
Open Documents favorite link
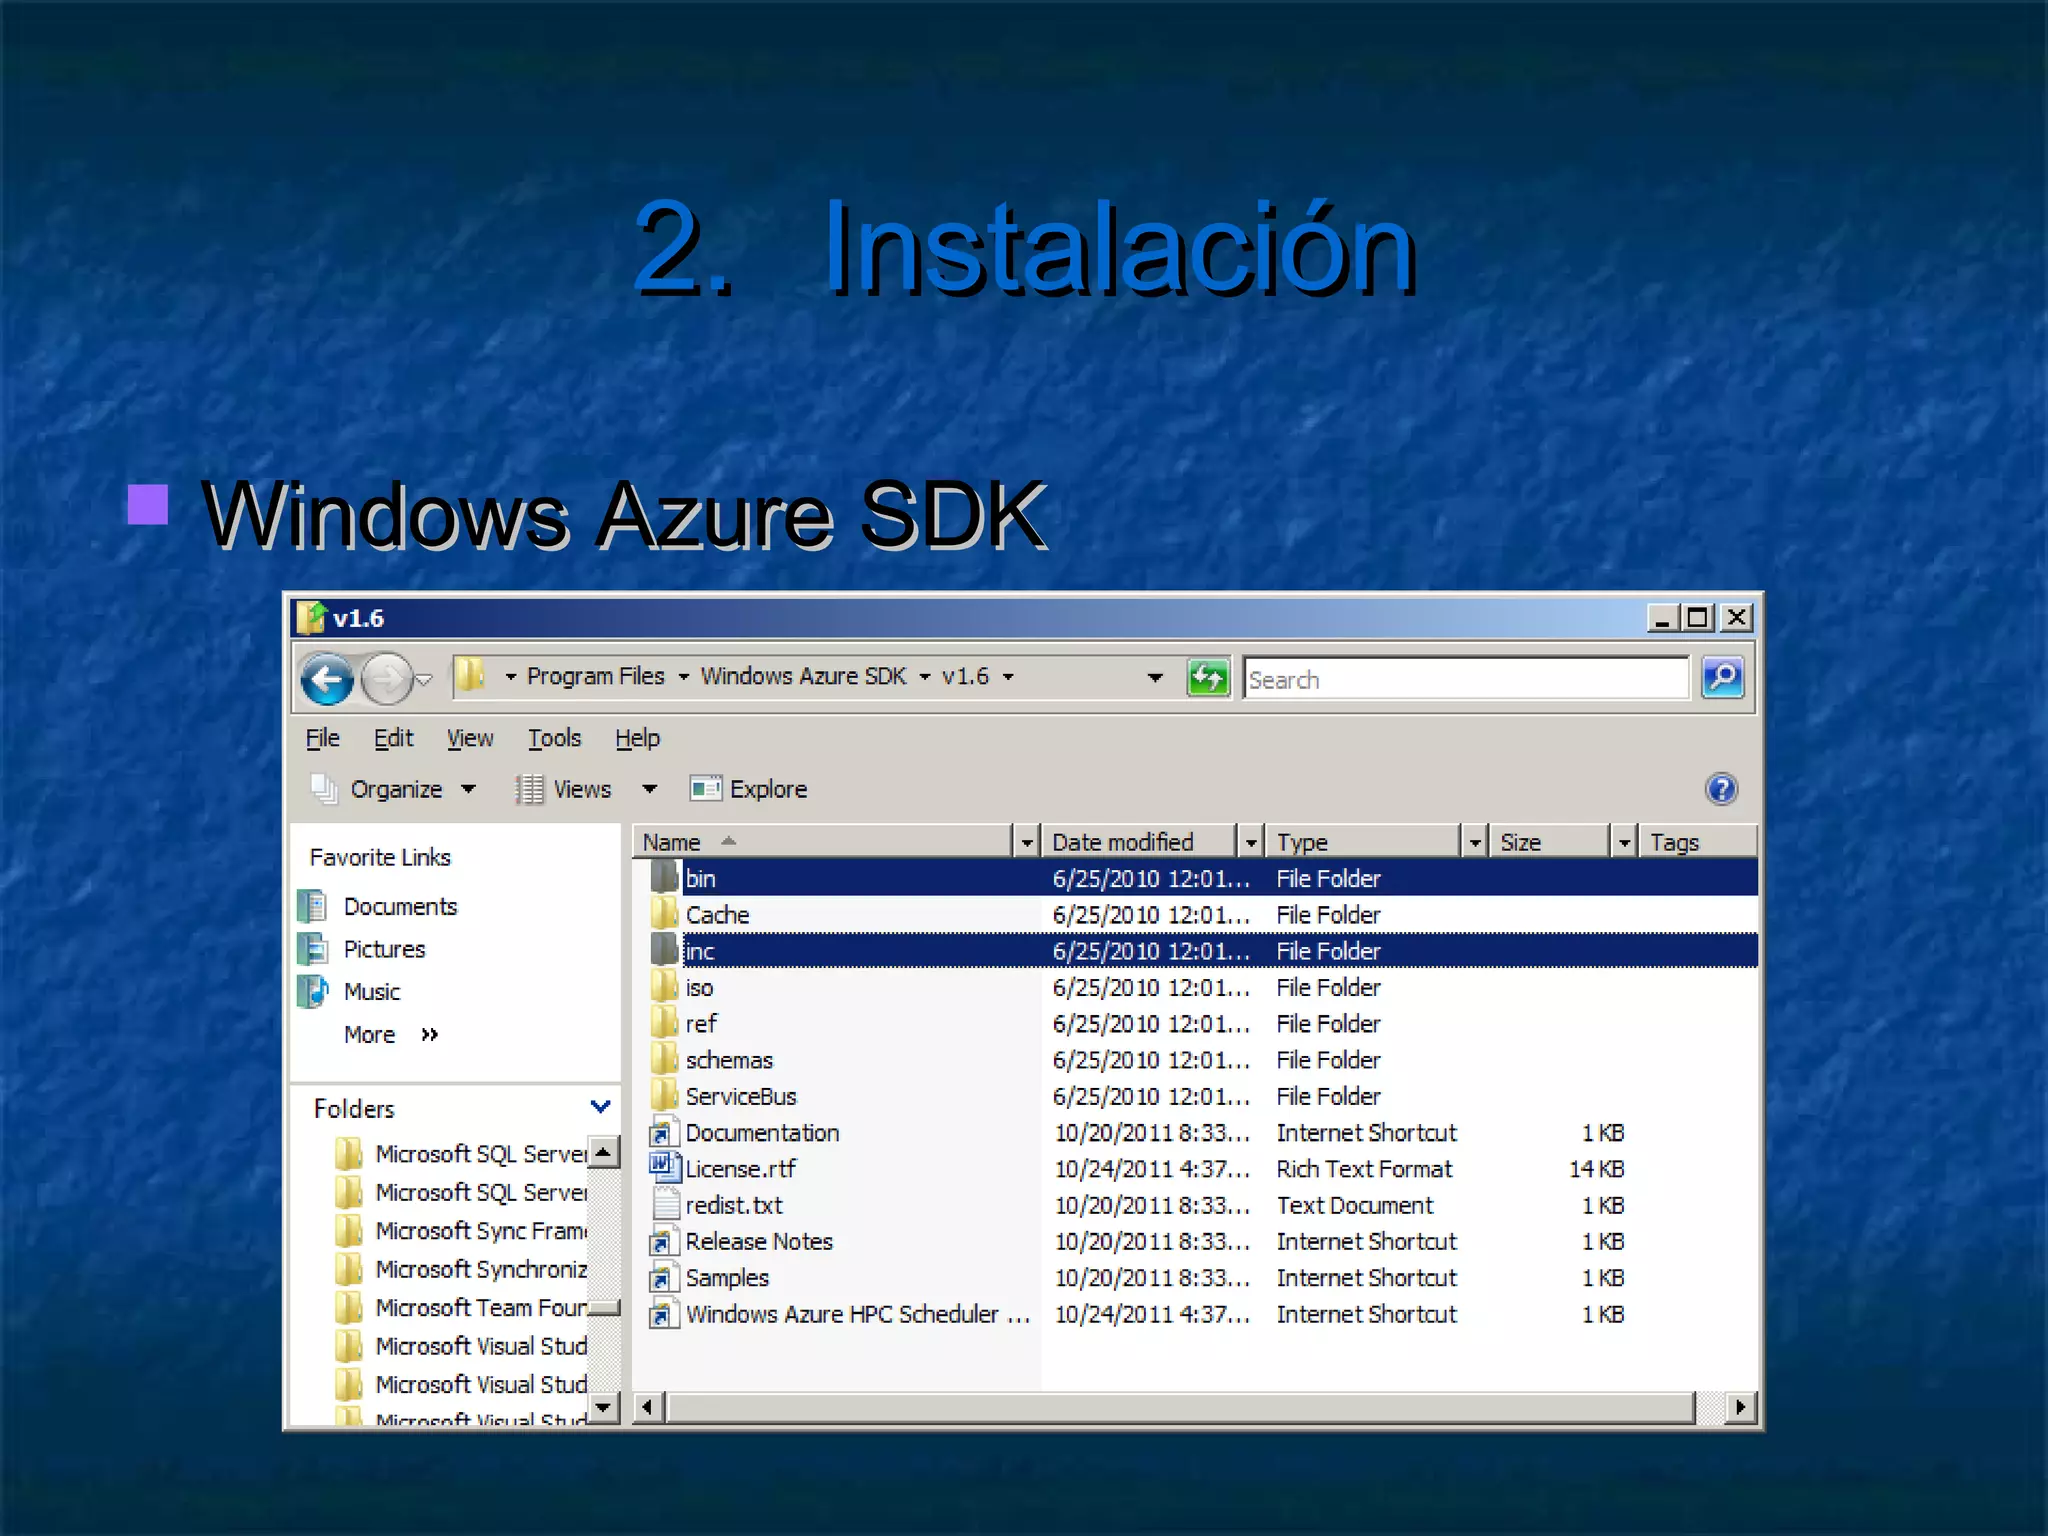click(x=400, y=906)
